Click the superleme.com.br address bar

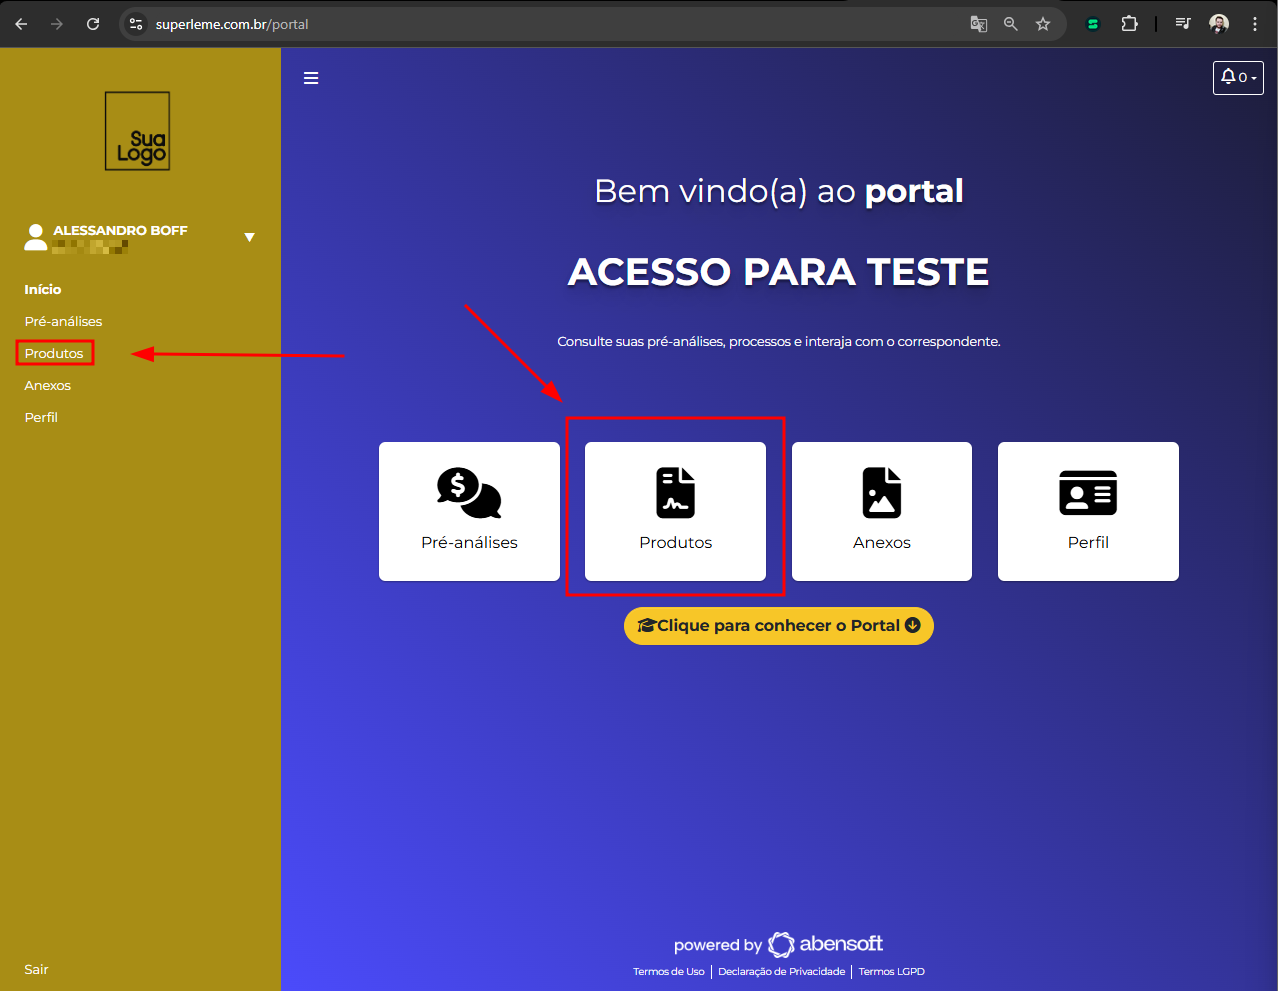(x=230, y=23)
